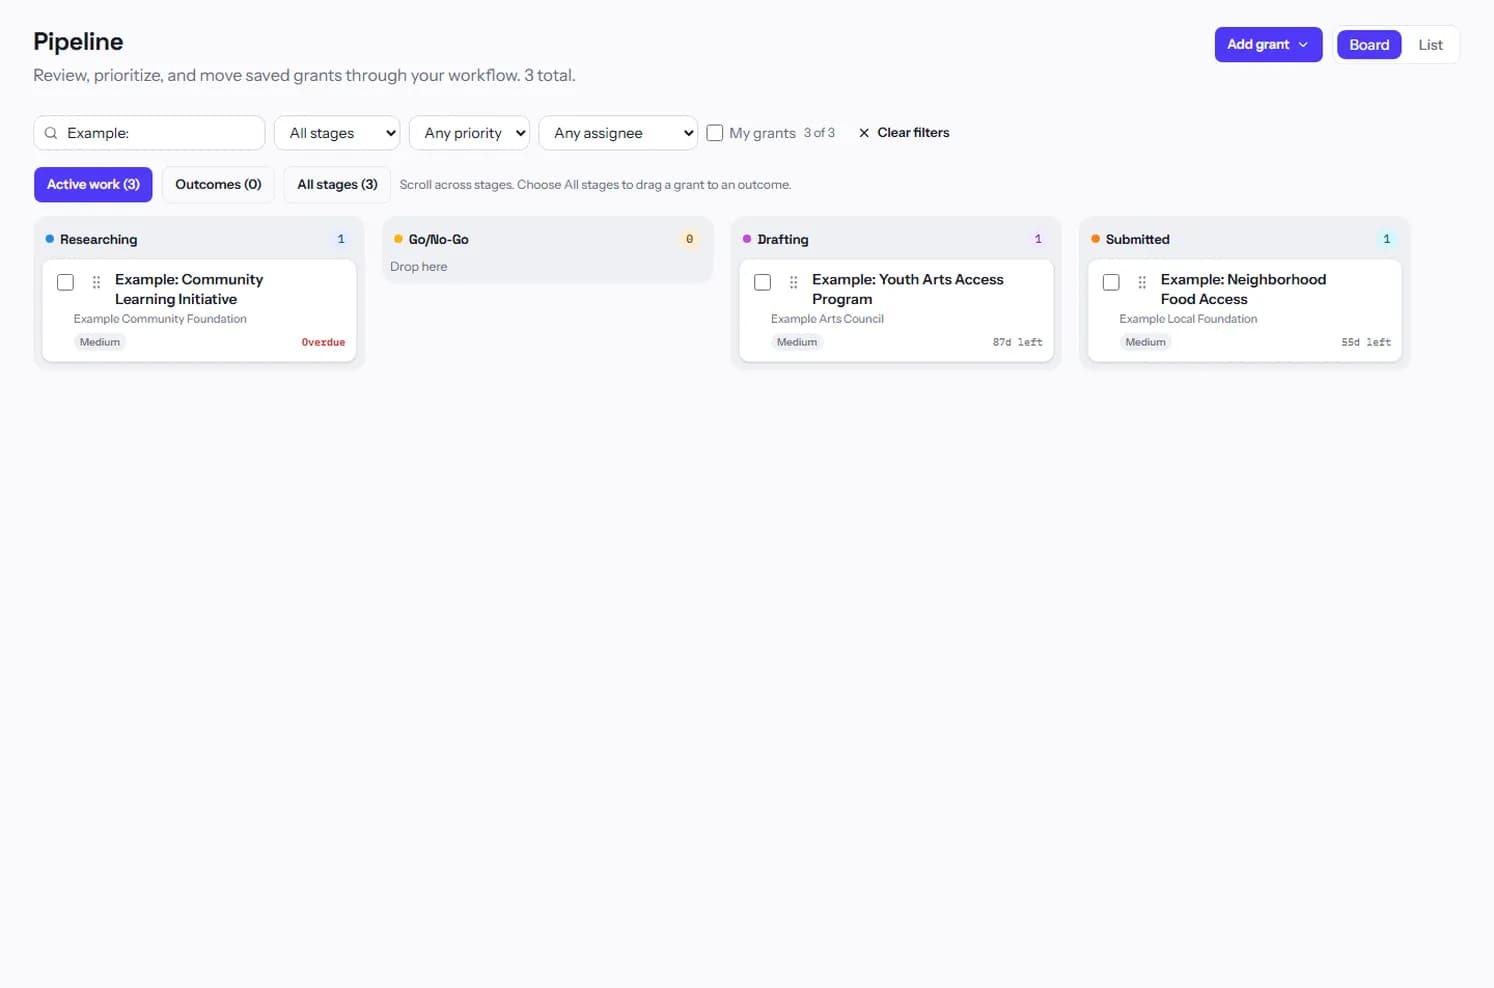Switch to the Outcomes (0) tab
Image resolution: width=1494 pixels, height=988 pixels.
click(218, 184)
